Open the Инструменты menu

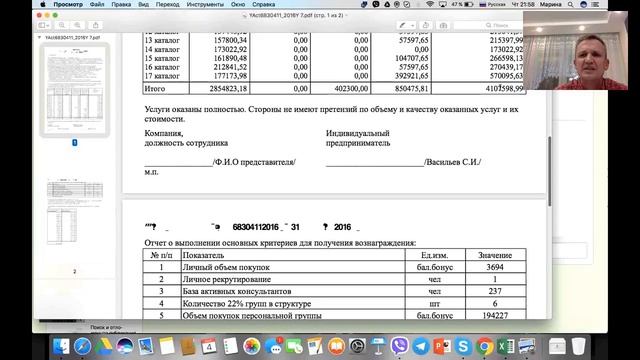tap(205, 4)
